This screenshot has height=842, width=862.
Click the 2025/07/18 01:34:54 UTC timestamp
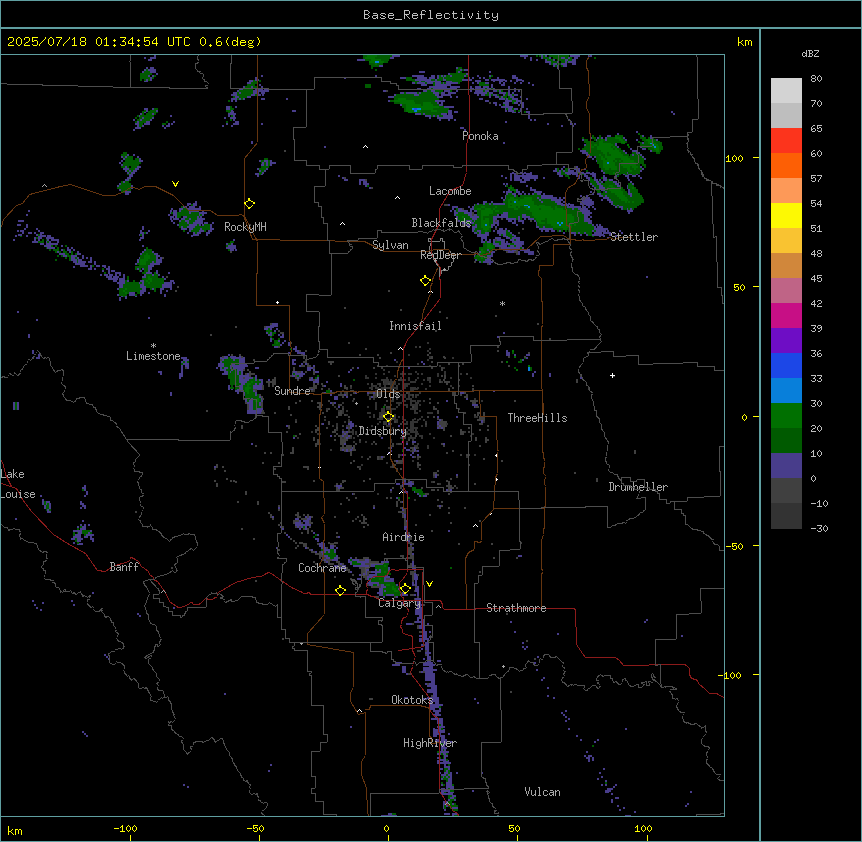tap(99, 42)
